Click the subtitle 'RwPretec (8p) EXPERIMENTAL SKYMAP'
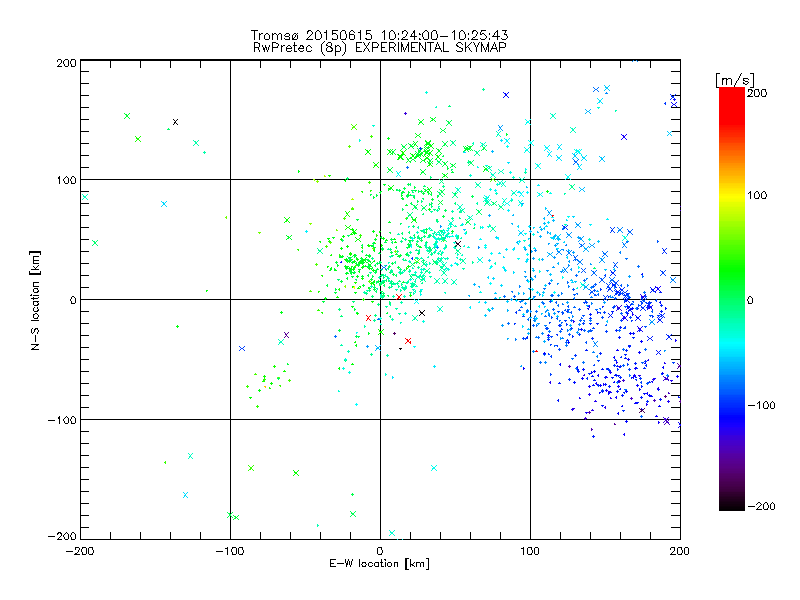 pyautogui.click(x=380, y=48)
